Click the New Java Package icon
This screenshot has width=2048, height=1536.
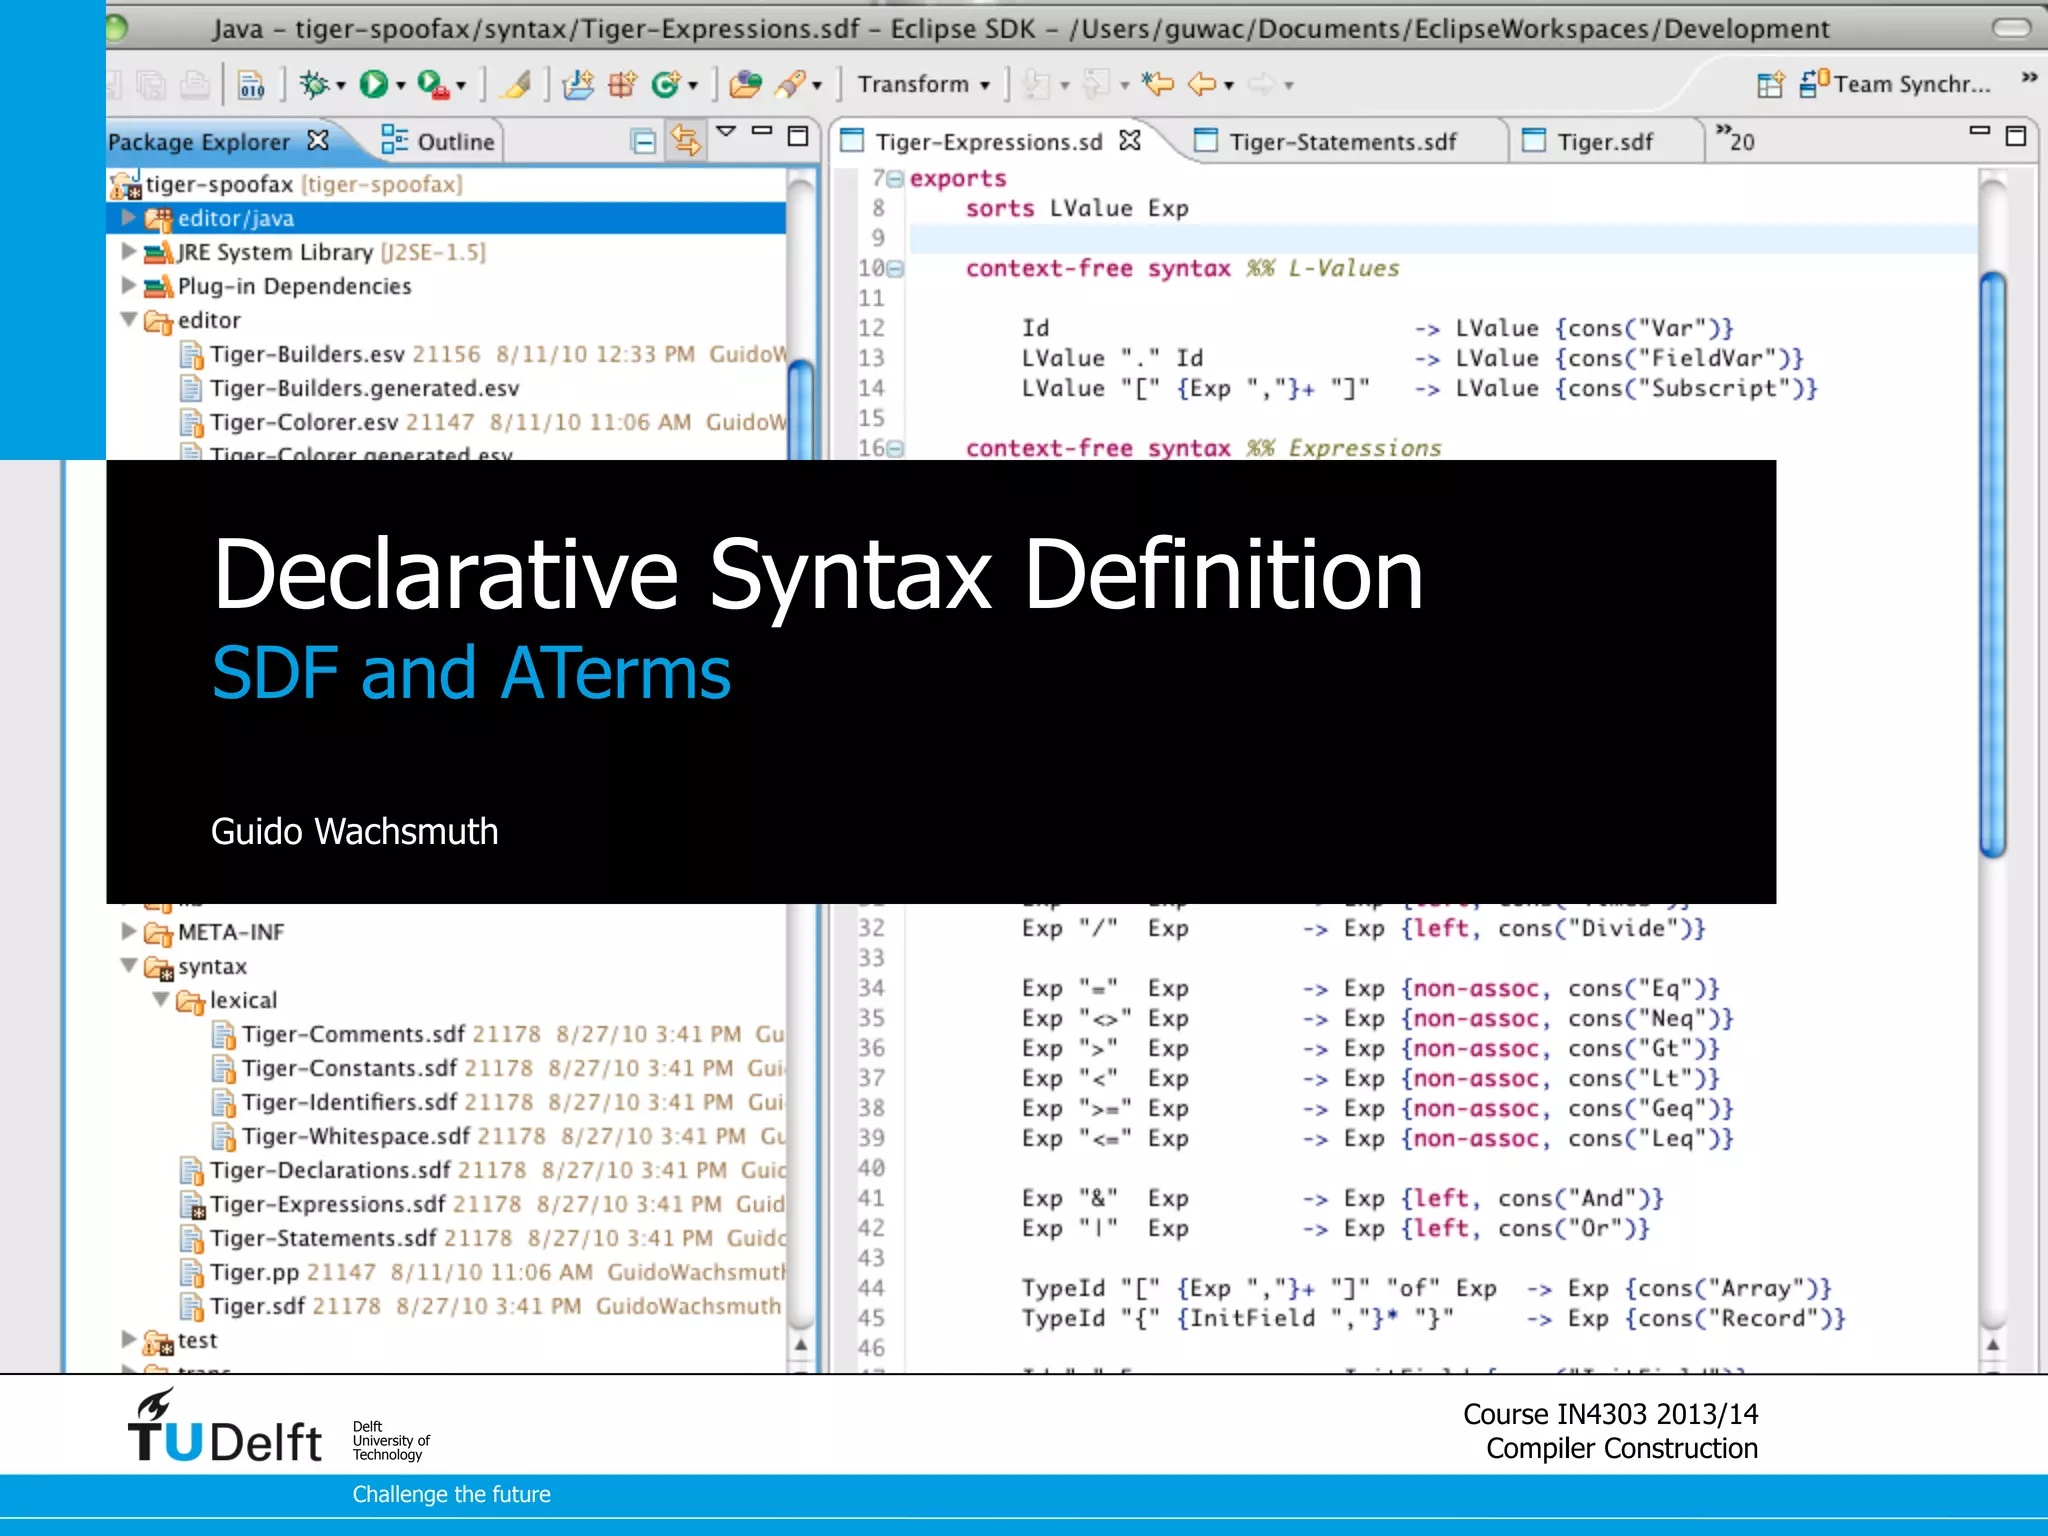[622, 85]
